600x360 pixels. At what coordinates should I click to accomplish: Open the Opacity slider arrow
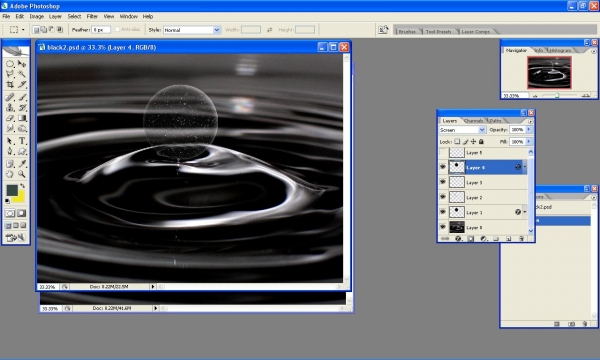pyautogui.click(x=529, y=130)
